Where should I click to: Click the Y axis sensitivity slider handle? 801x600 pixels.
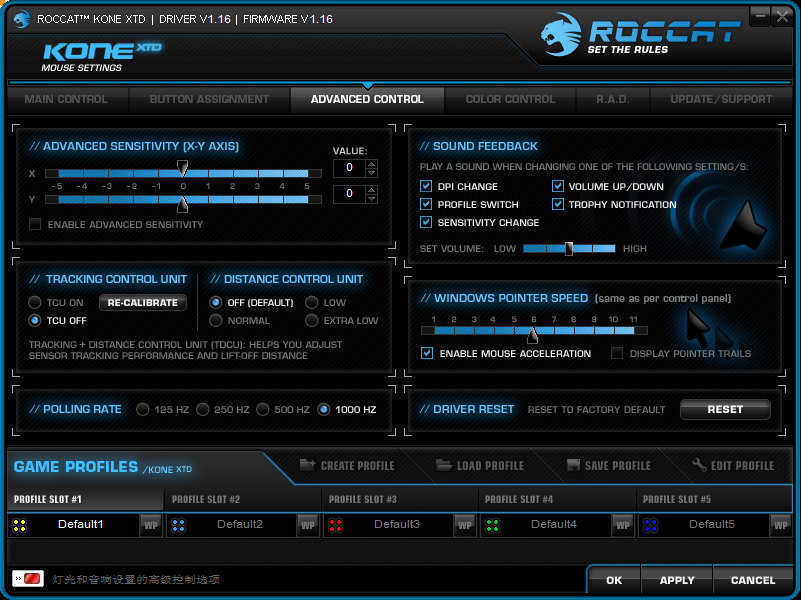click(182, 204)
